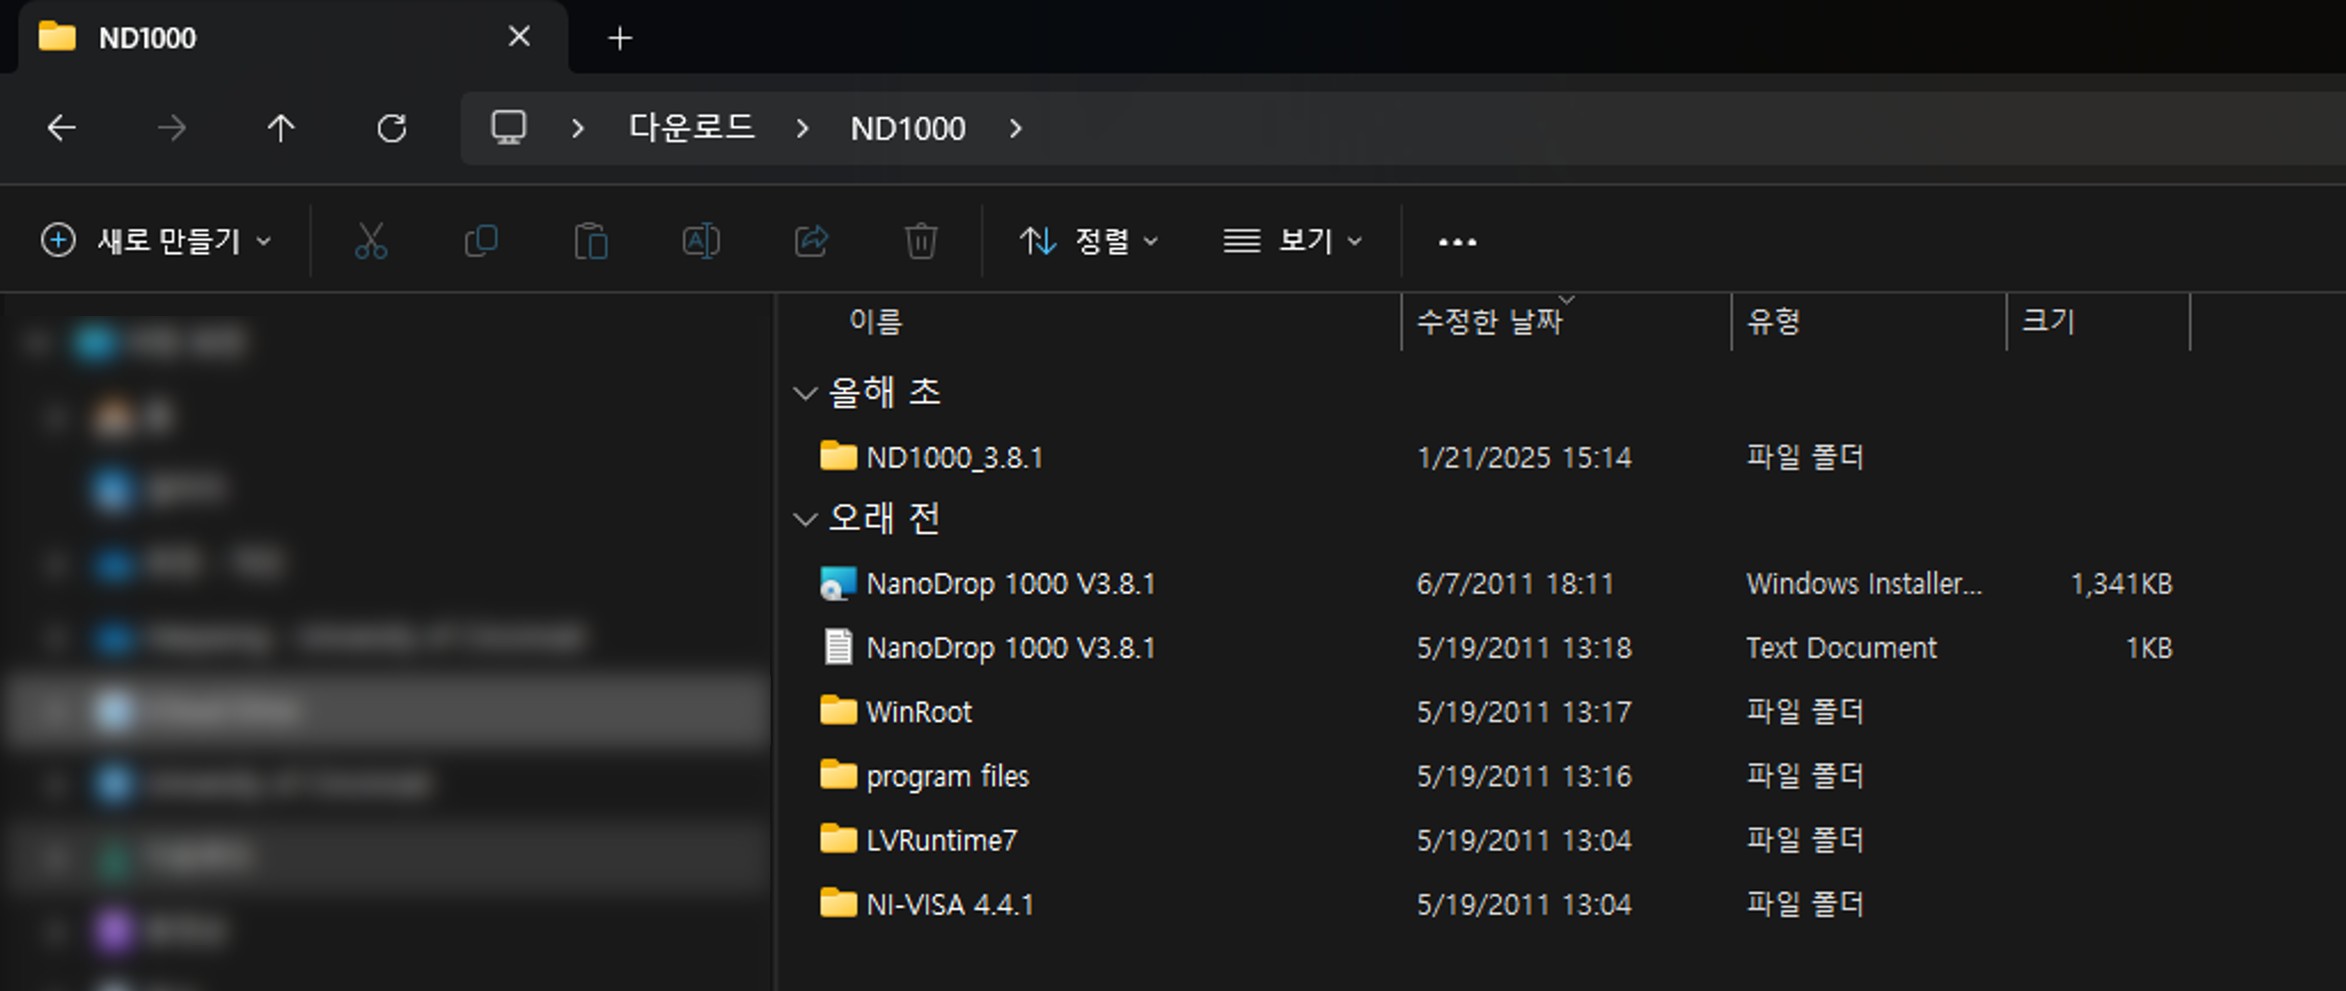The width and height of the screenshot is (2346, 991).
Task: Click the Text Document type cell
Action: (x=1841, y=647)
